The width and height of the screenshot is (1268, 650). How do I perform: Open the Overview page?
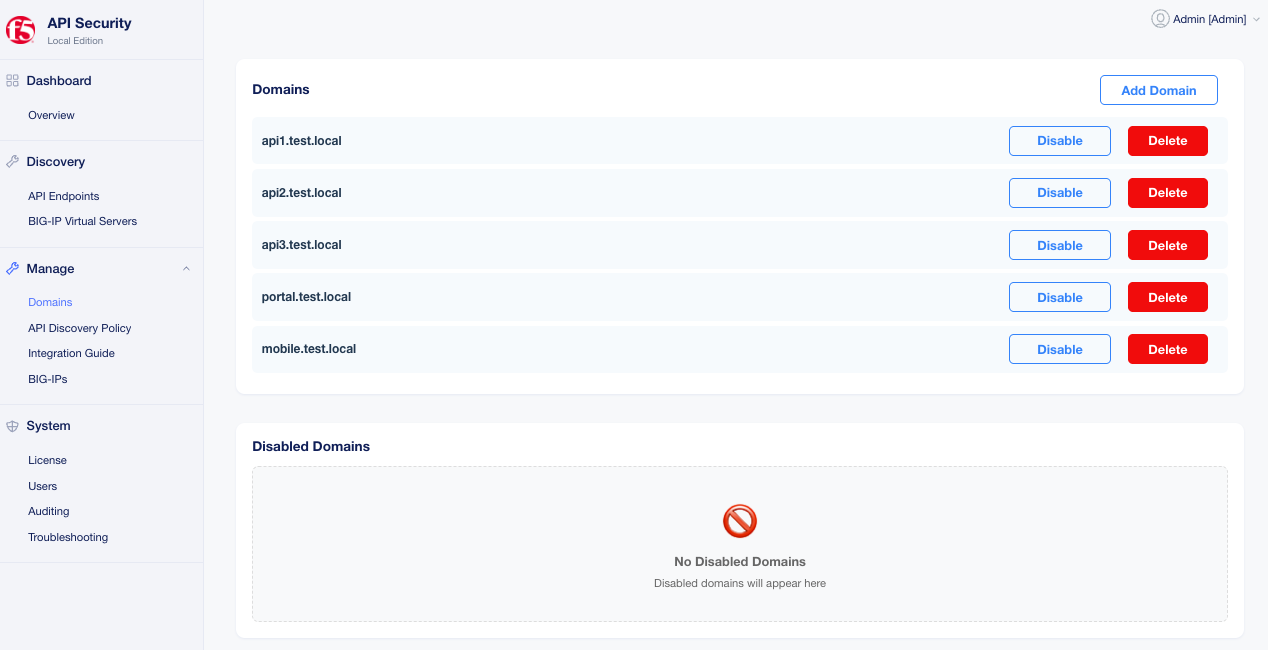51,116
